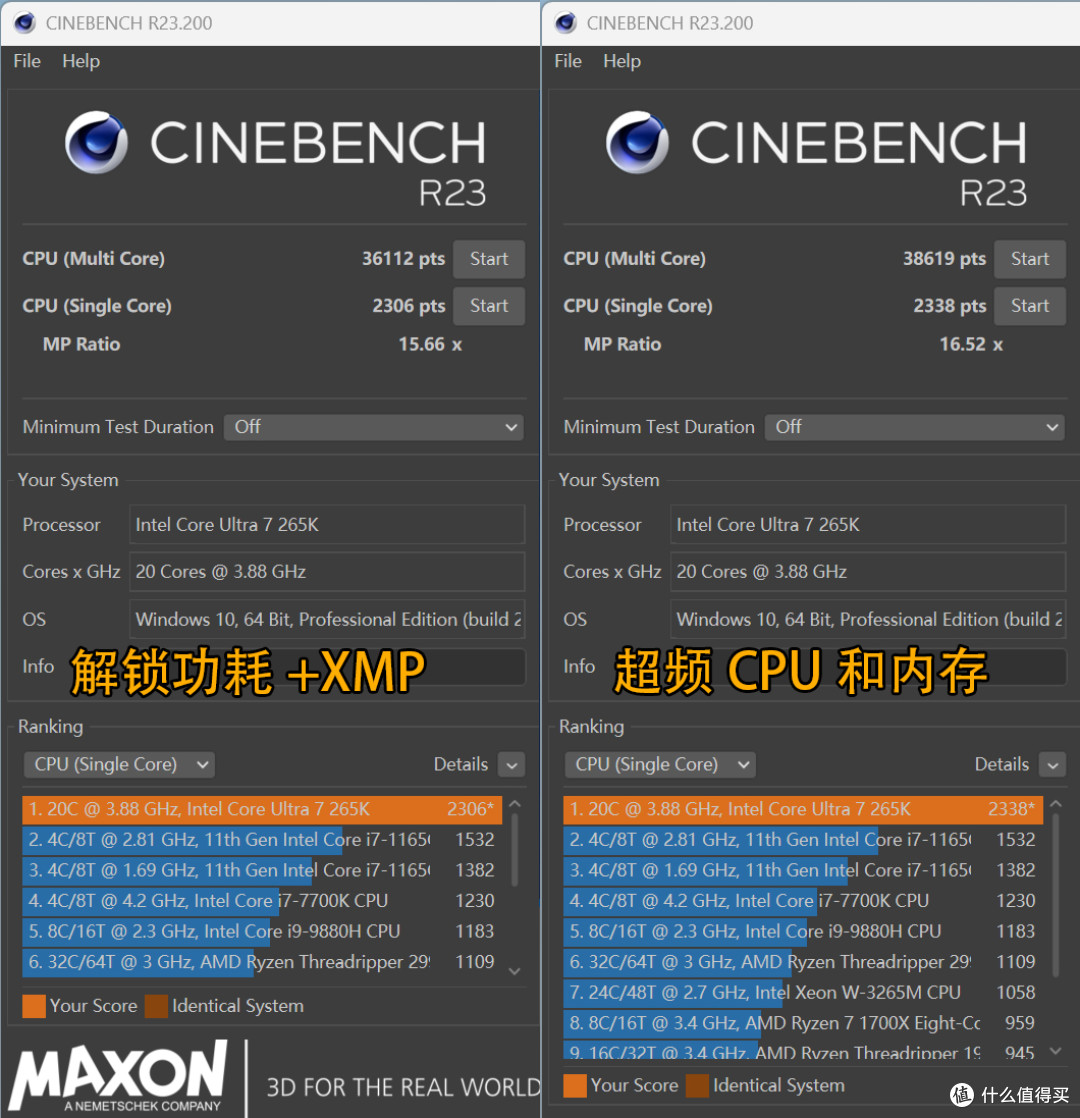1080x1118 pixels.
Task: Click scroll down arrow of right ranking list
Action: pos(1056,1051)
